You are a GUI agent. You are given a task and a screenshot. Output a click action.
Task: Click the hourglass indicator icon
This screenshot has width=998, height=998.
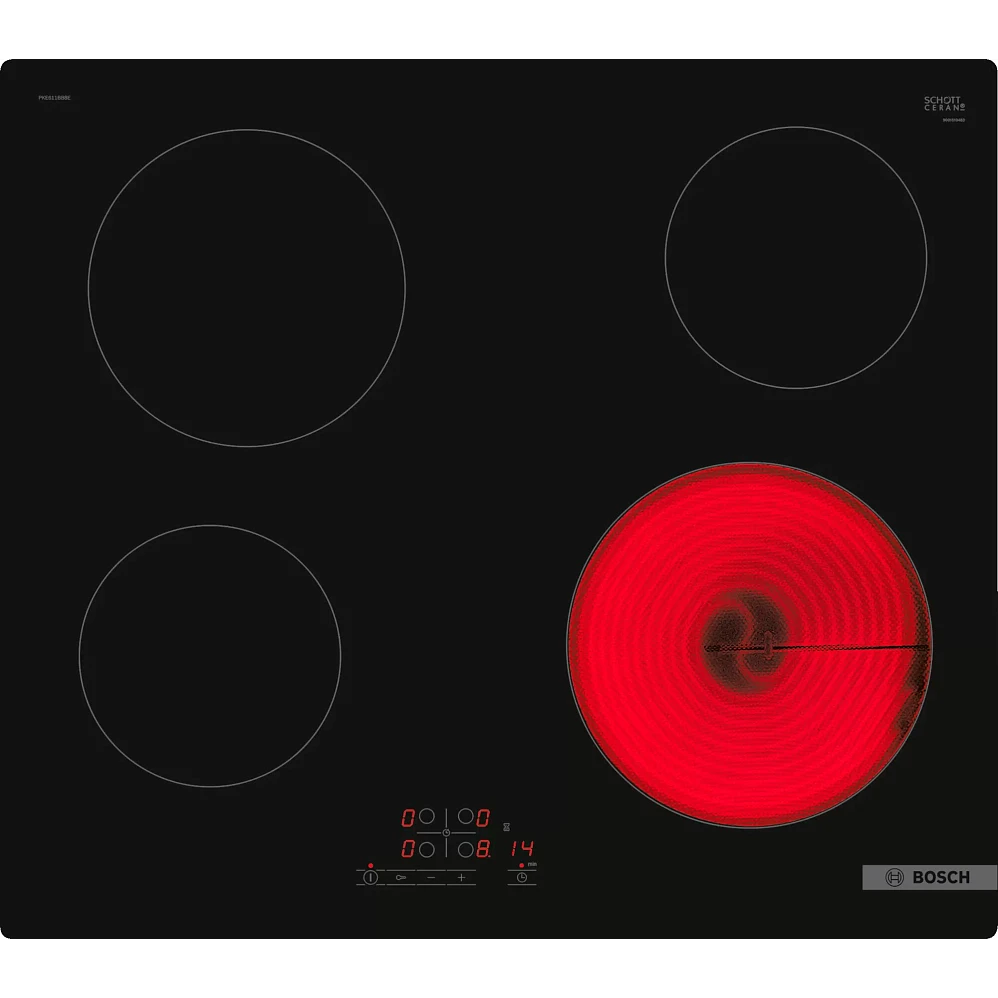point(506,828)
